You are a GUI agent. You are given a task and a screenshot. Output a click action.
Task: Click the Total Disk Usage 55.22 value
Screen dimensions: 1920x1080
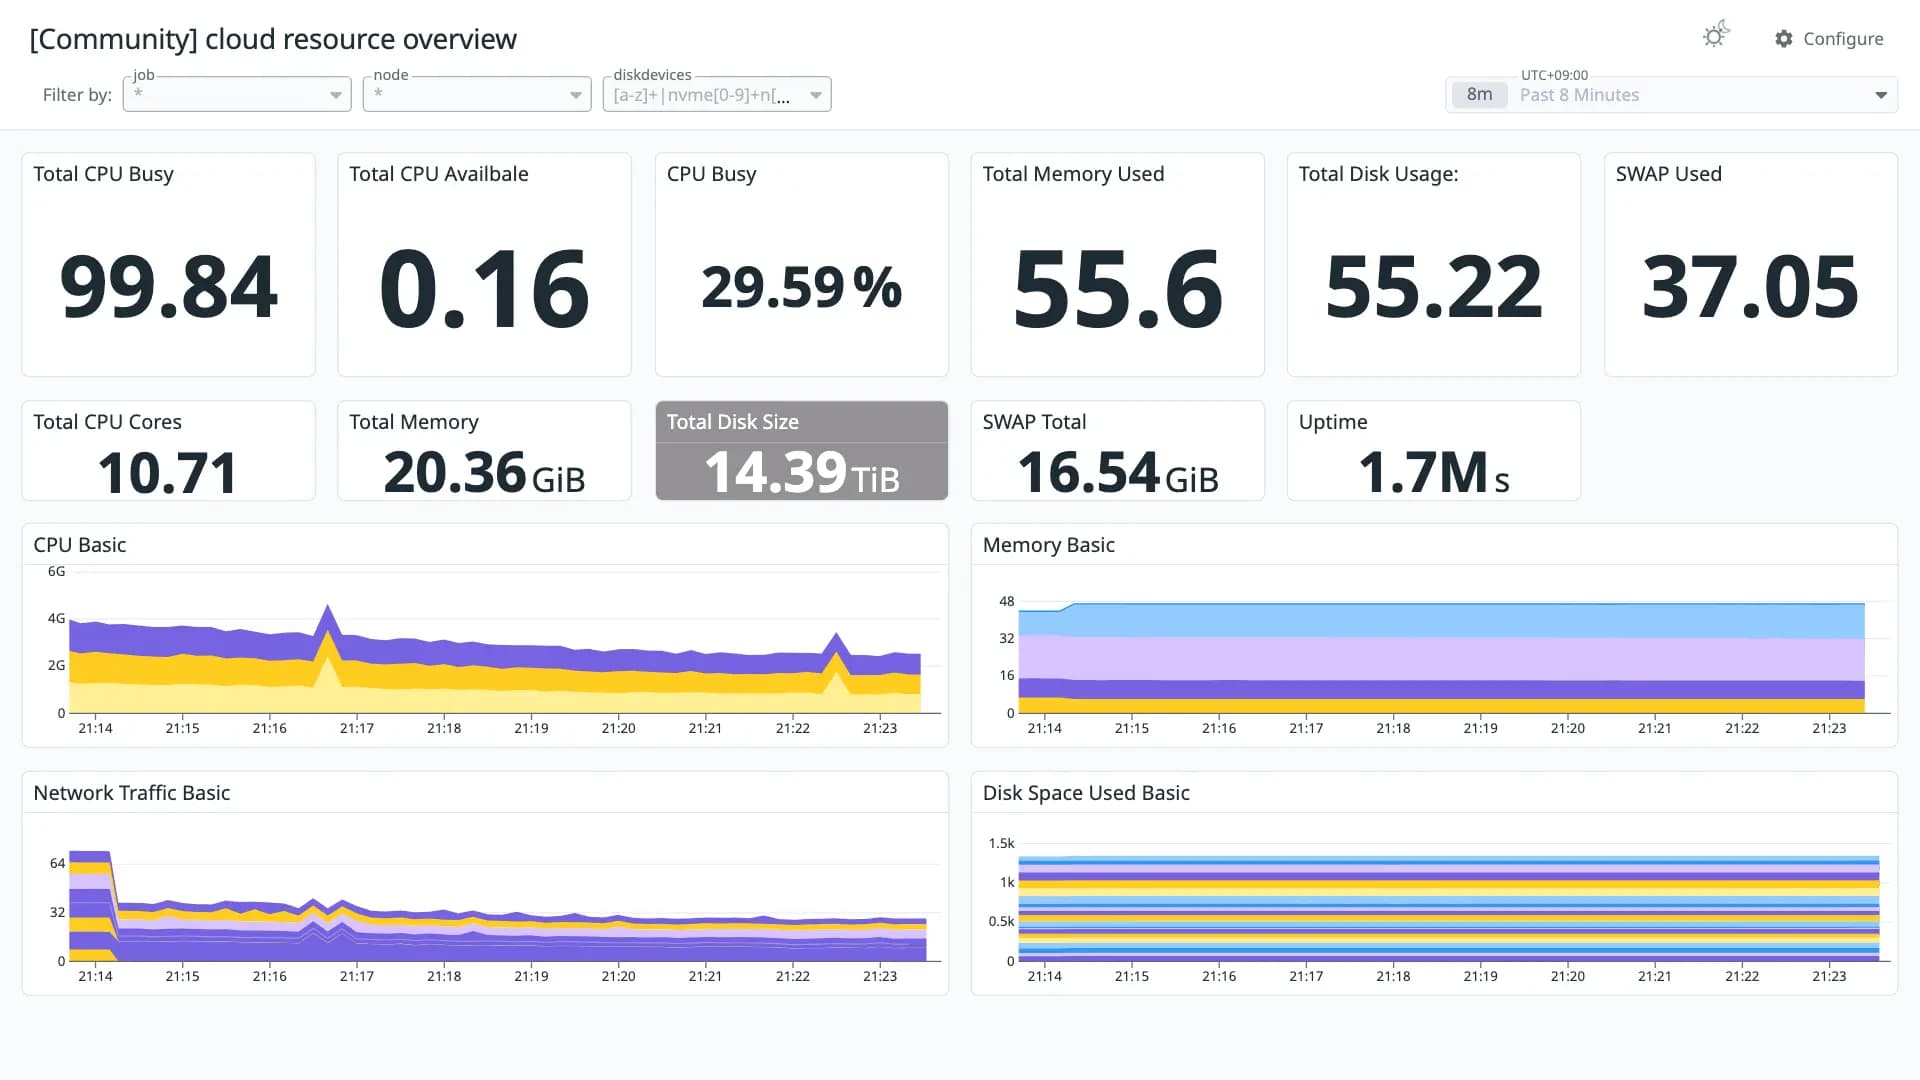(x=1433, y=287)
